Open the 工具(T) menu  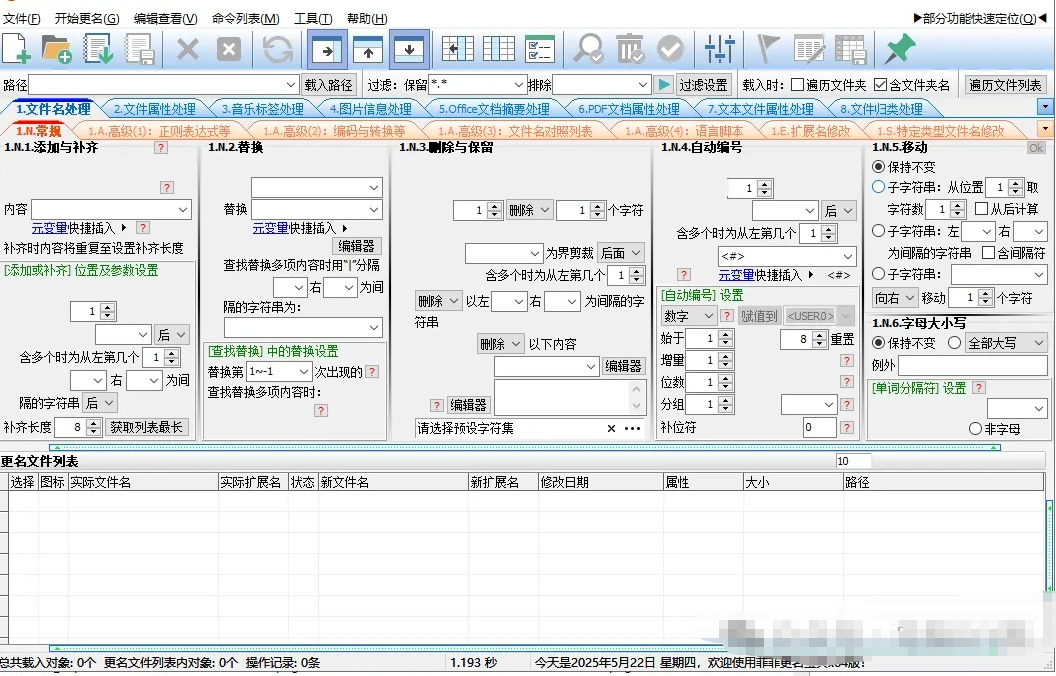point(313,18)
